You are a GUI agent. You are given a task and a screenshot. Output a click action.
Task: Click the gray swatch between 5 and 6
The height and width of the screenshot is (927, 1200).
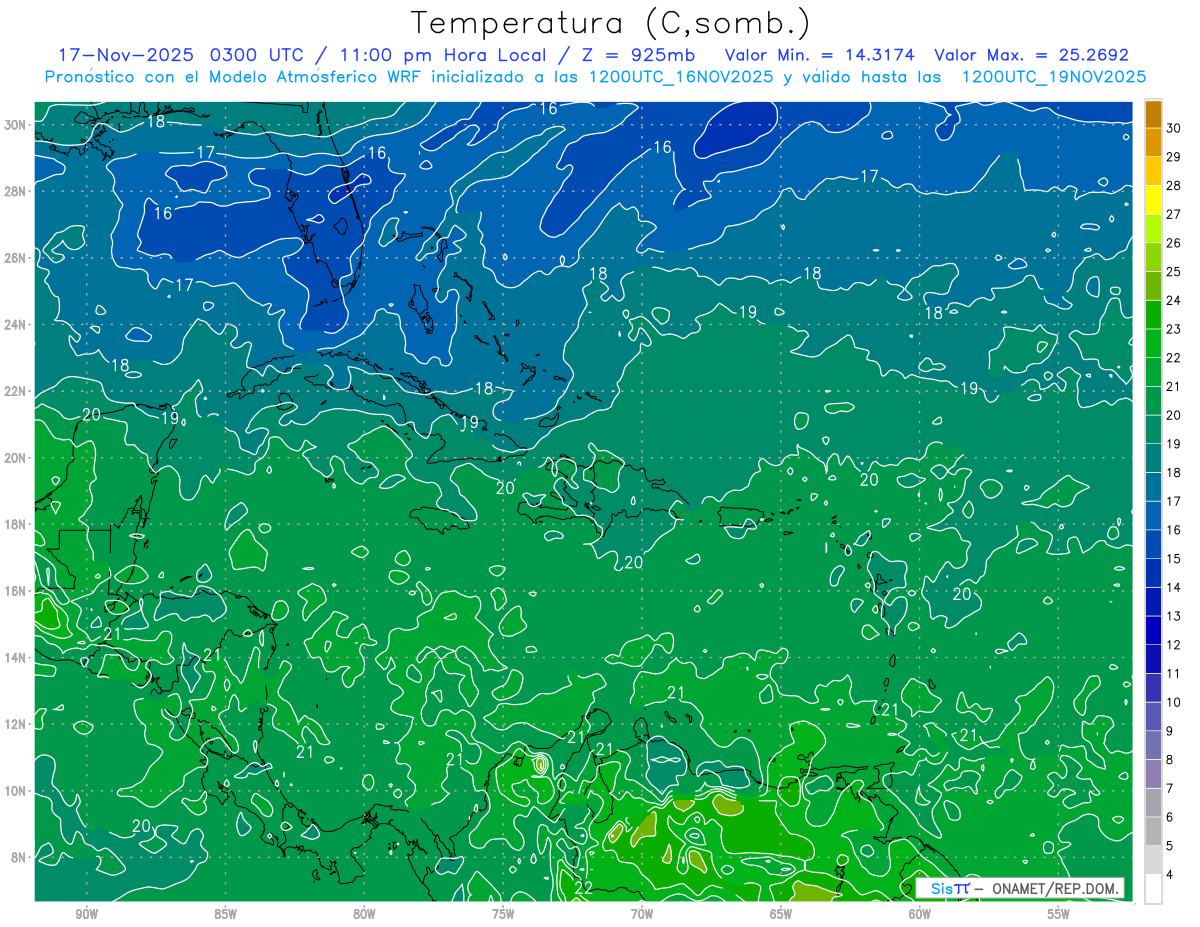point(1153,832)
